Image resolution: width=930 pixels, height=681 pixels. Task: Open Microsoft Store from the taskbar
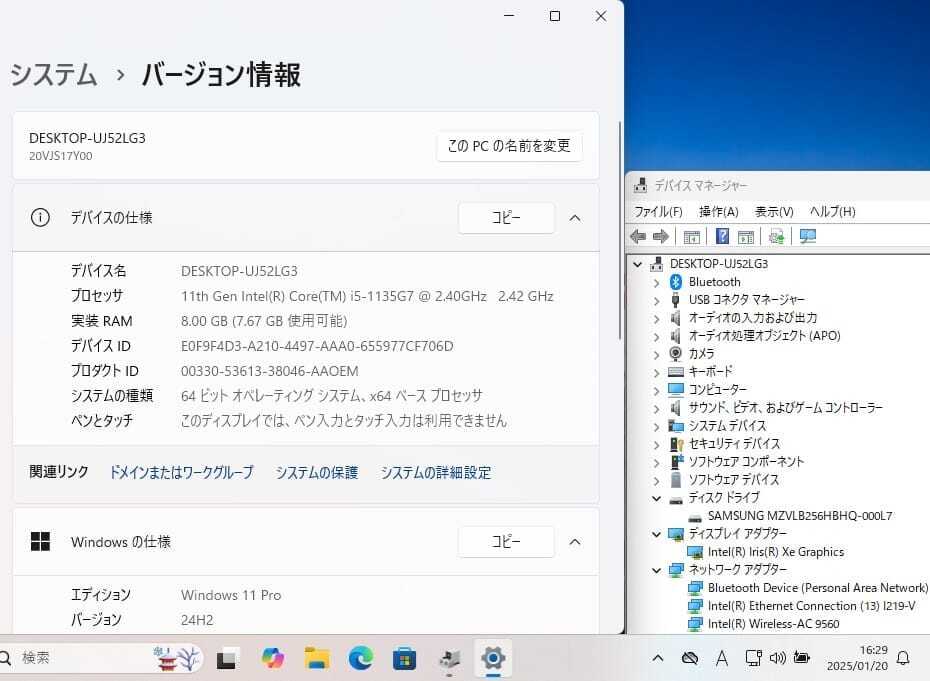tap(405, 658)
